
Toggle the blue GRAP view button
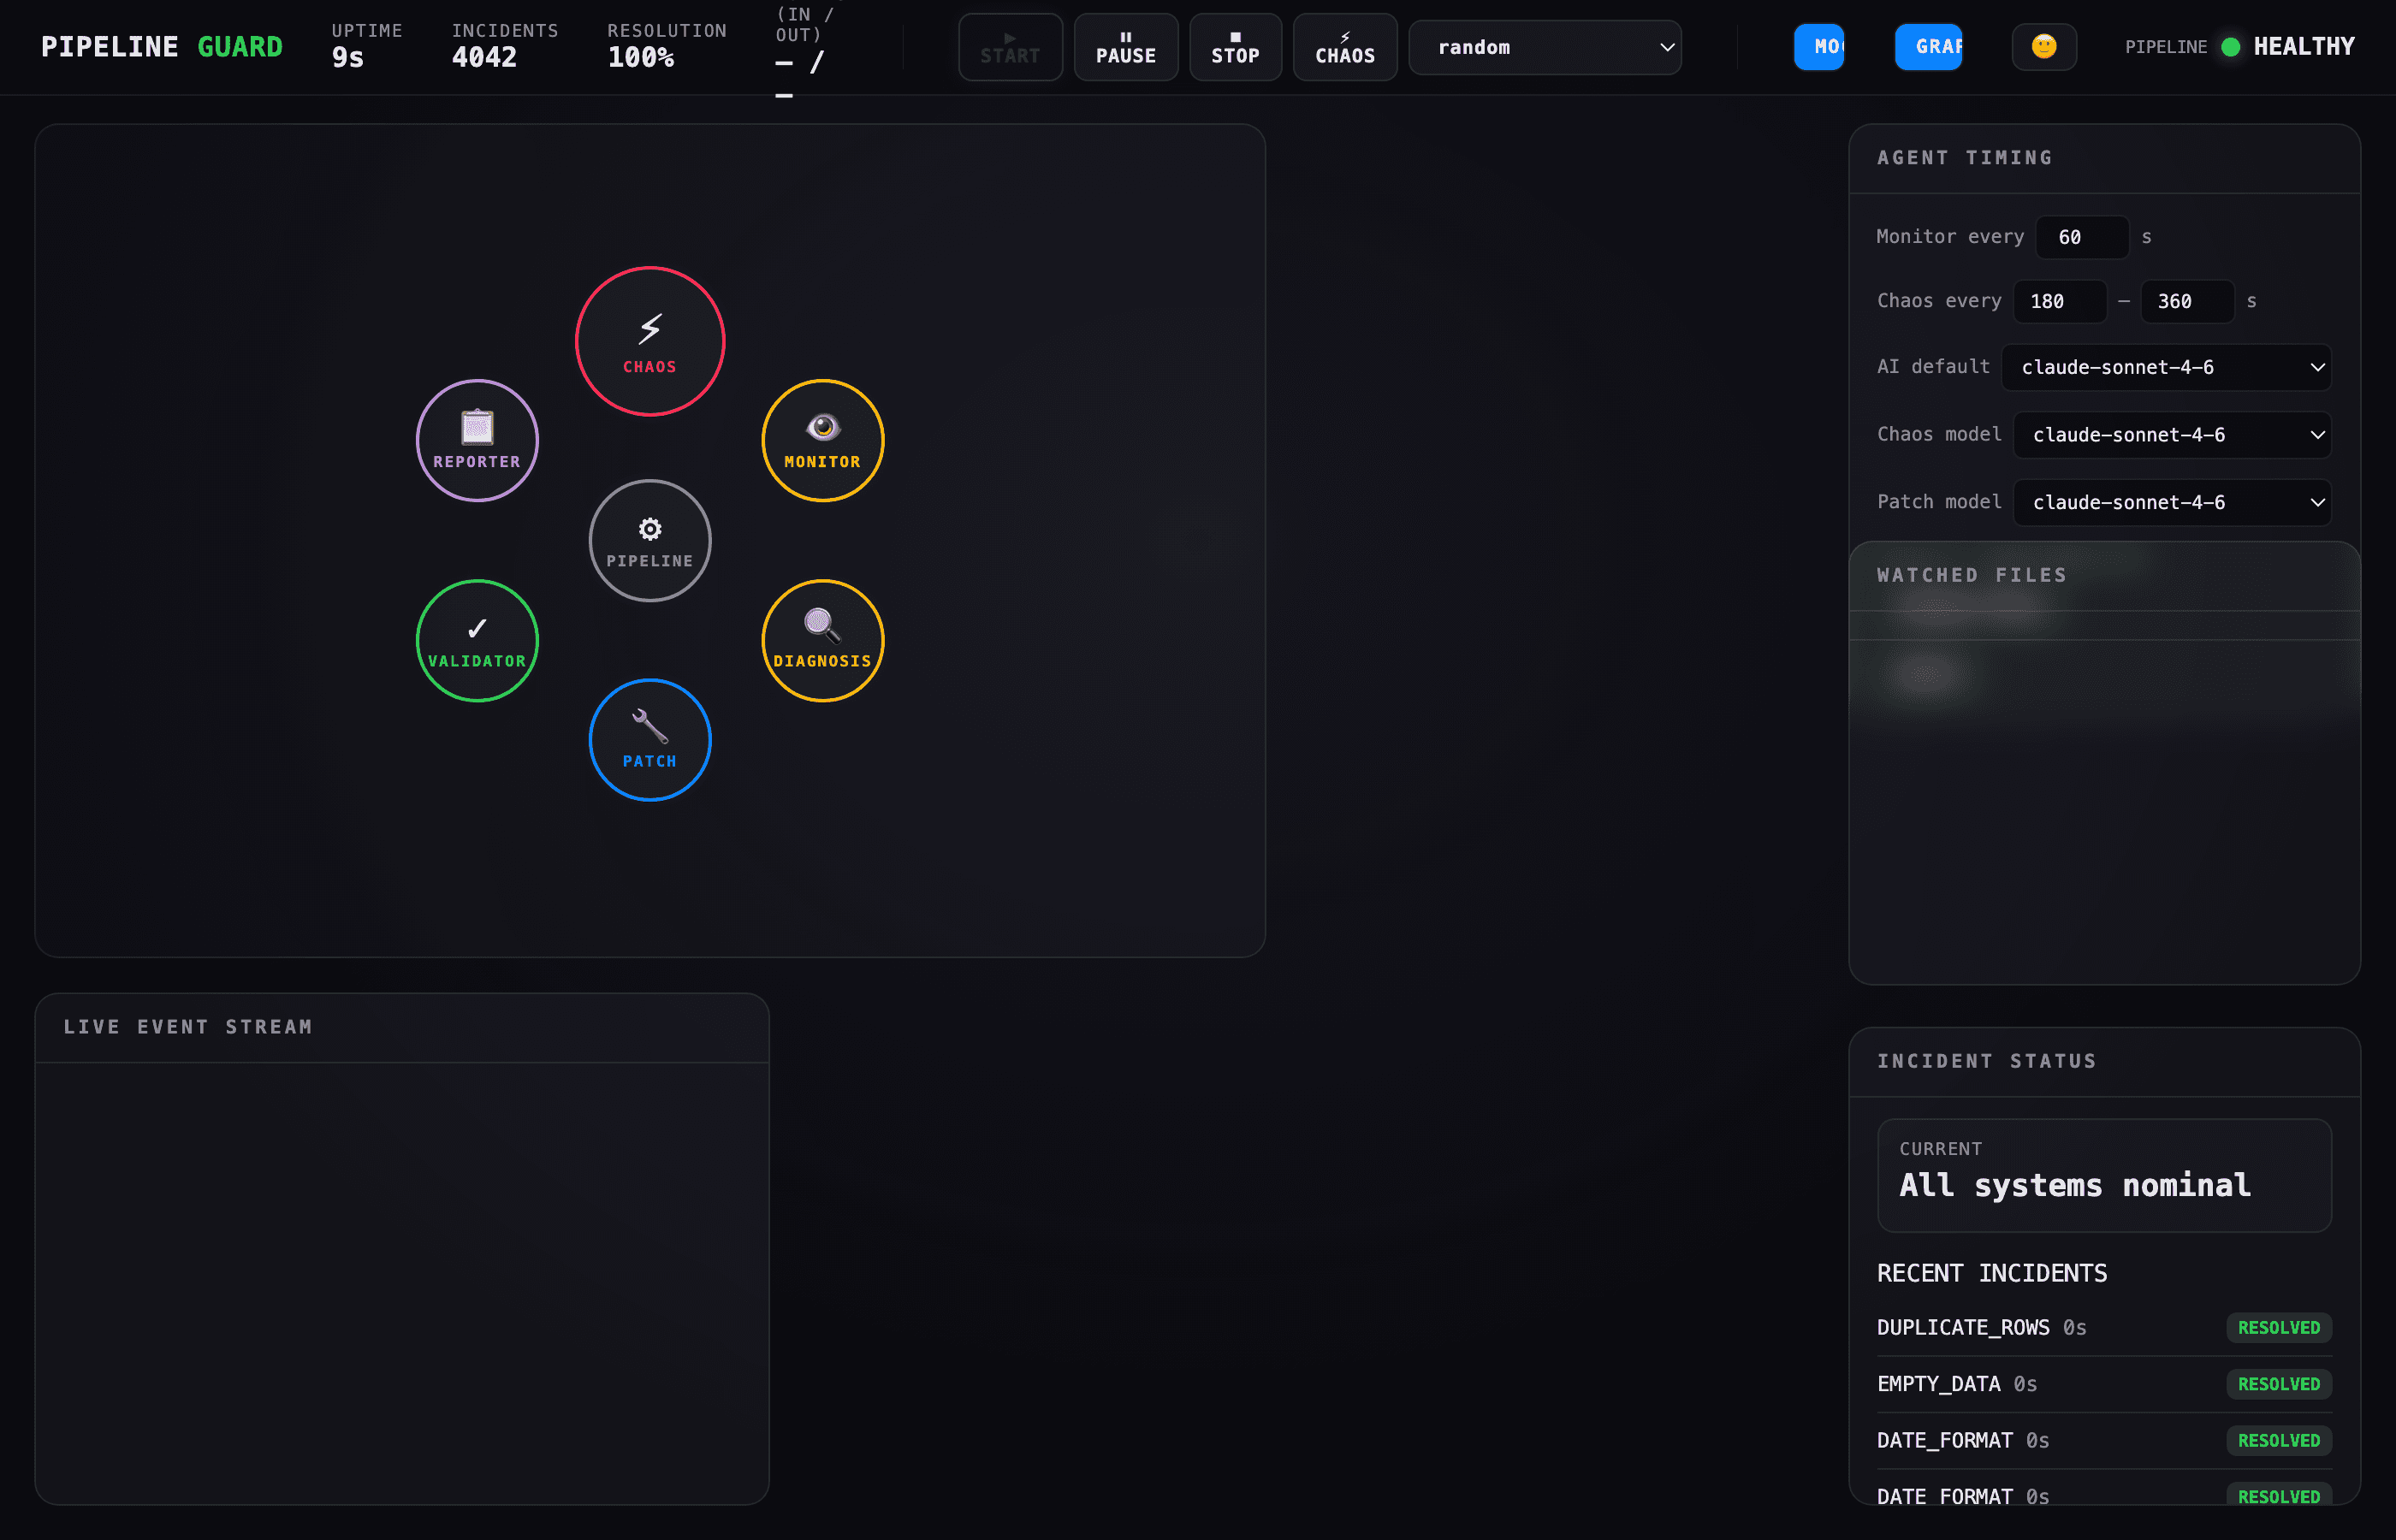tap(1928, 47)
